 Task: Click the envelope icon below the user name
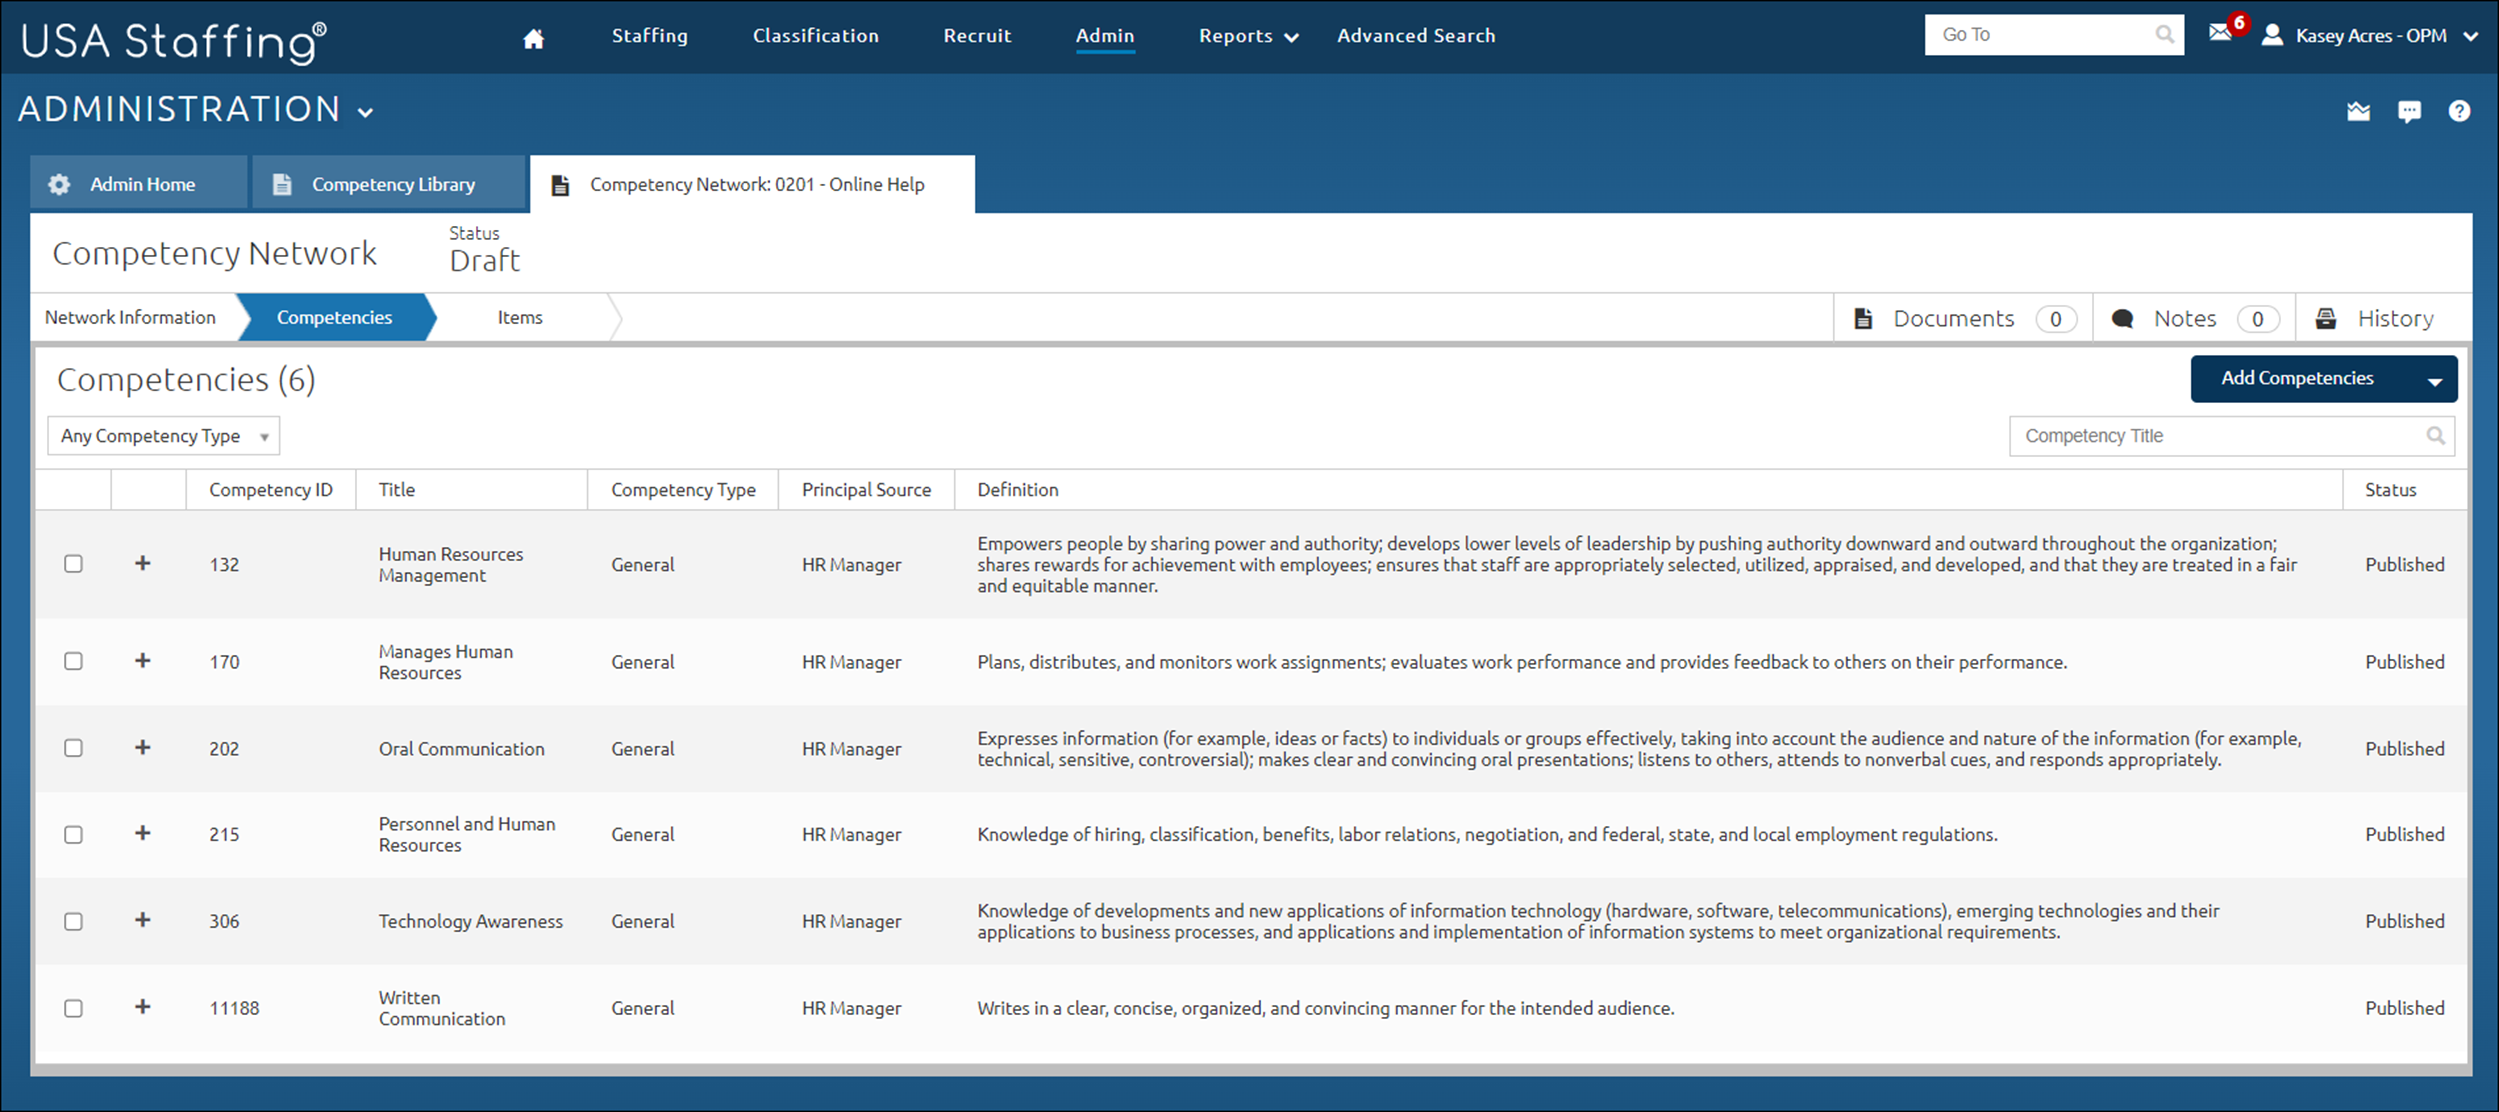2358,110
